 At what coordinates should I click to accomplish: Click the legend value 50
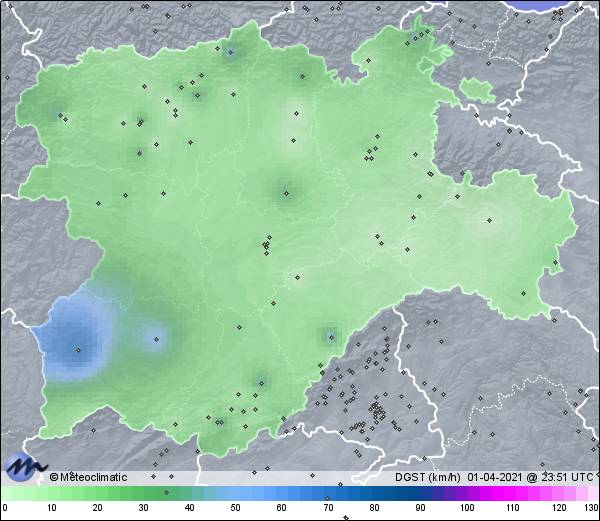point(236,508)
